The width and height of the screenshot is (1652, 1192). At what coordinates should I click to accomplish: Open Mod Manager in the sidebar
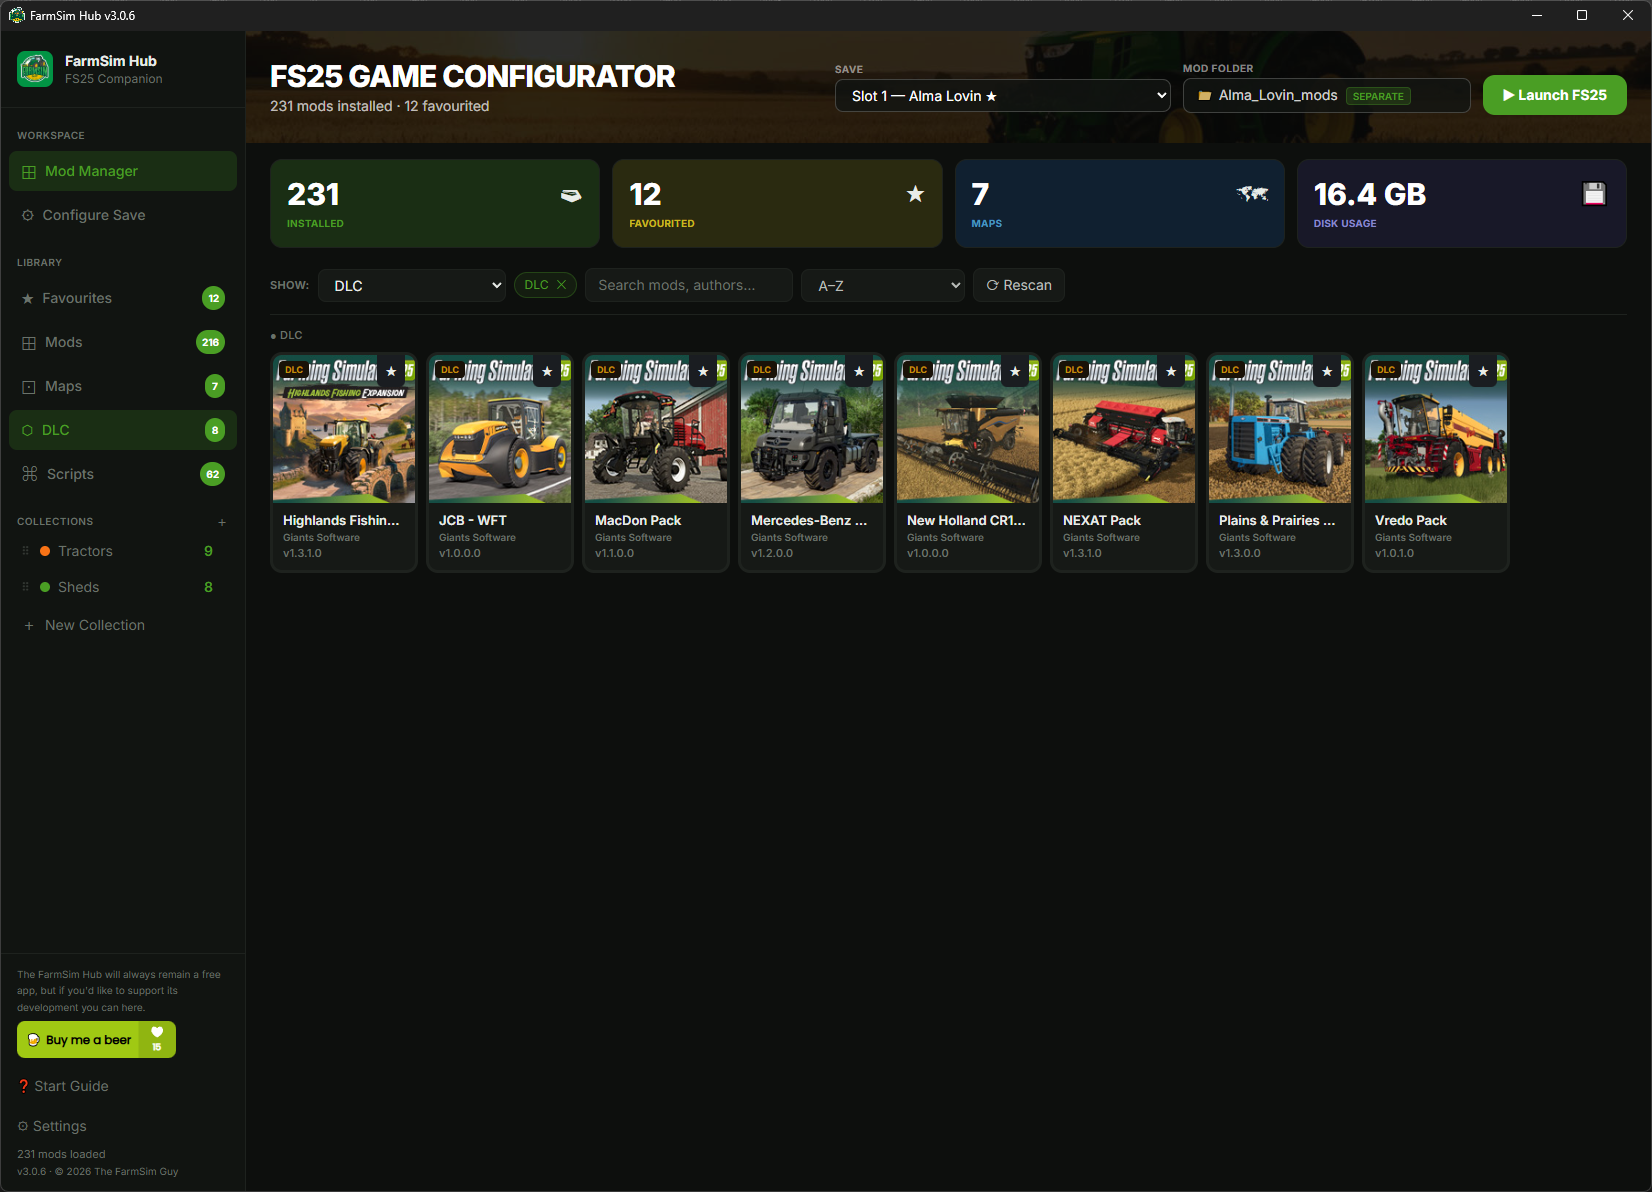123,171
